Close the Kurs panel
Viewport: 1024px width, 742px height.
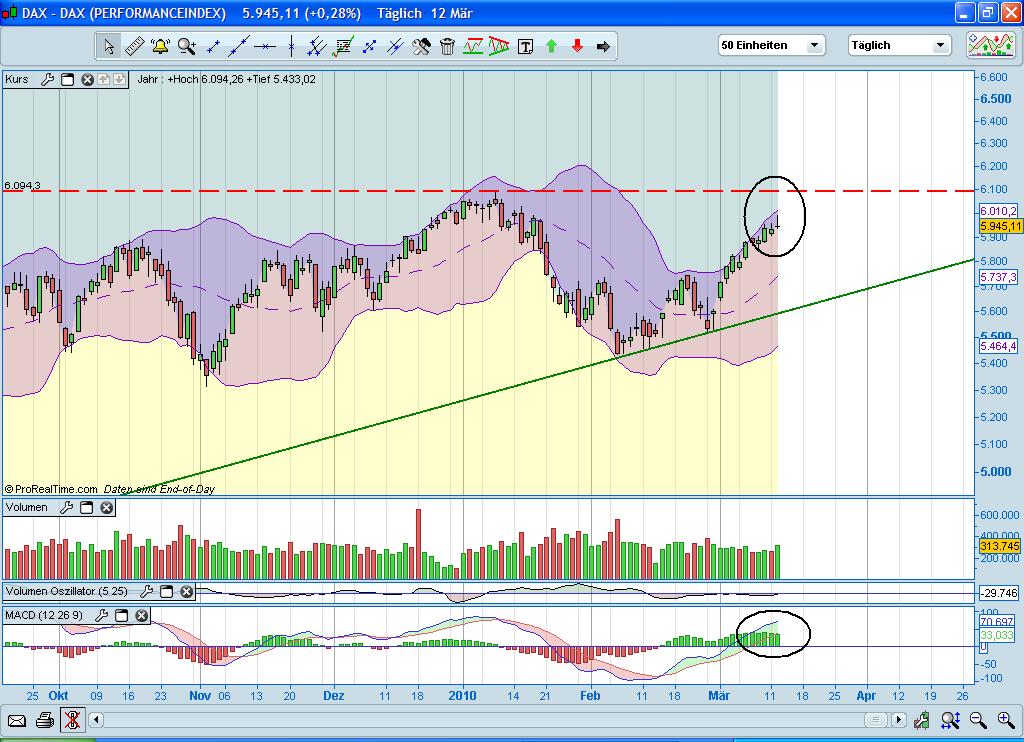coord(87,80)
